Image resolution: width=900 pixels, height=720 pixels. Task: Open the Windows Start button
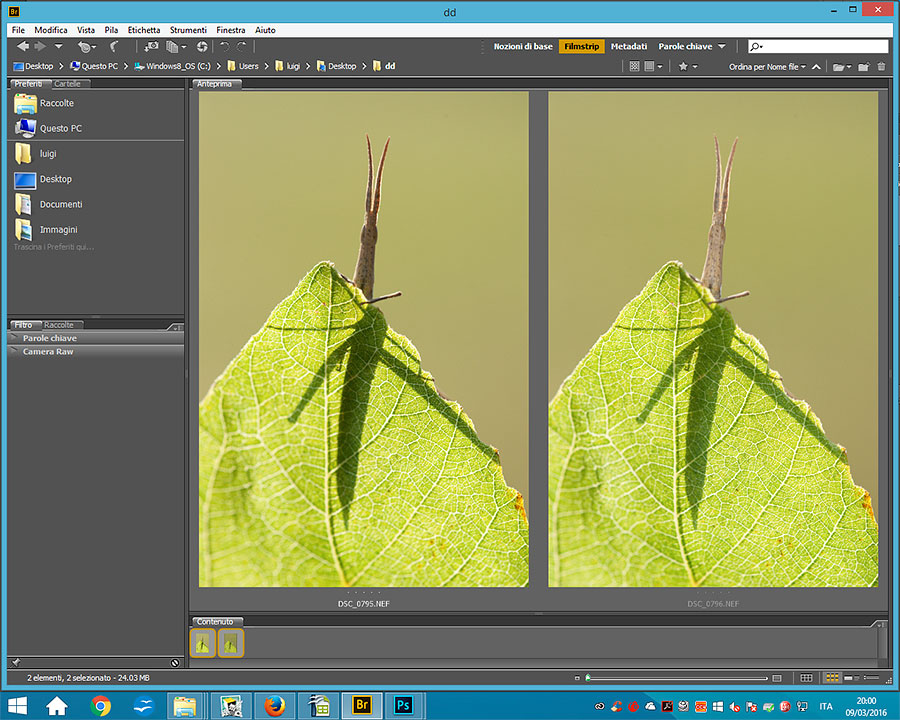(17, 706)
